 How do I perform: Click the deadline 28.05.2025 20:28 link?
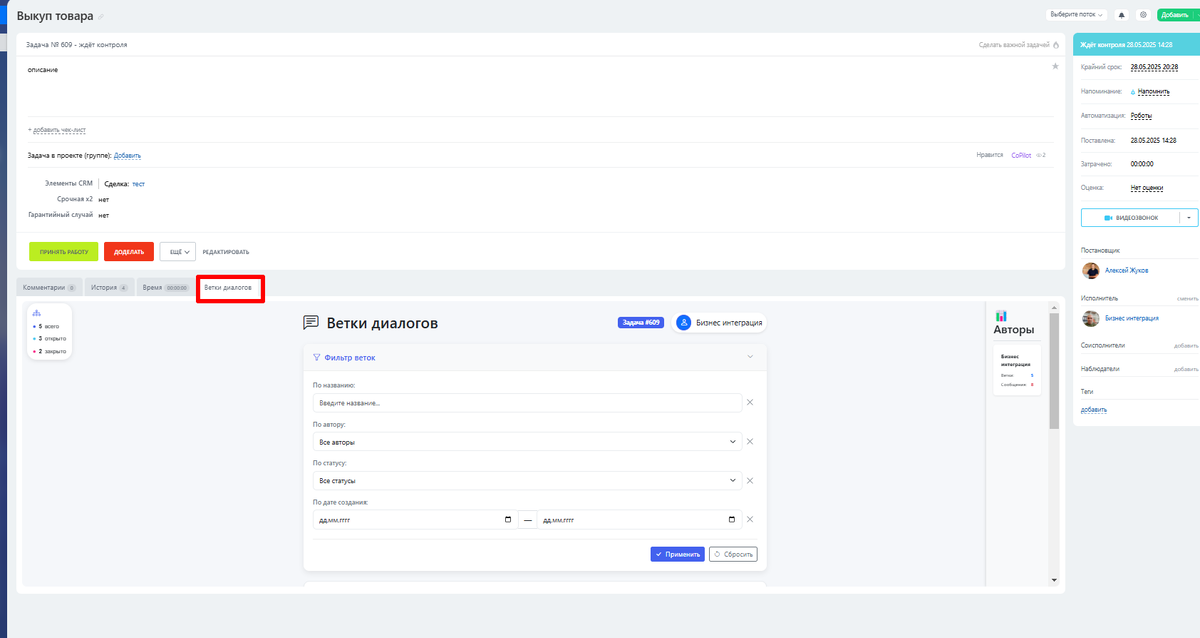[x=1154, y=68]
